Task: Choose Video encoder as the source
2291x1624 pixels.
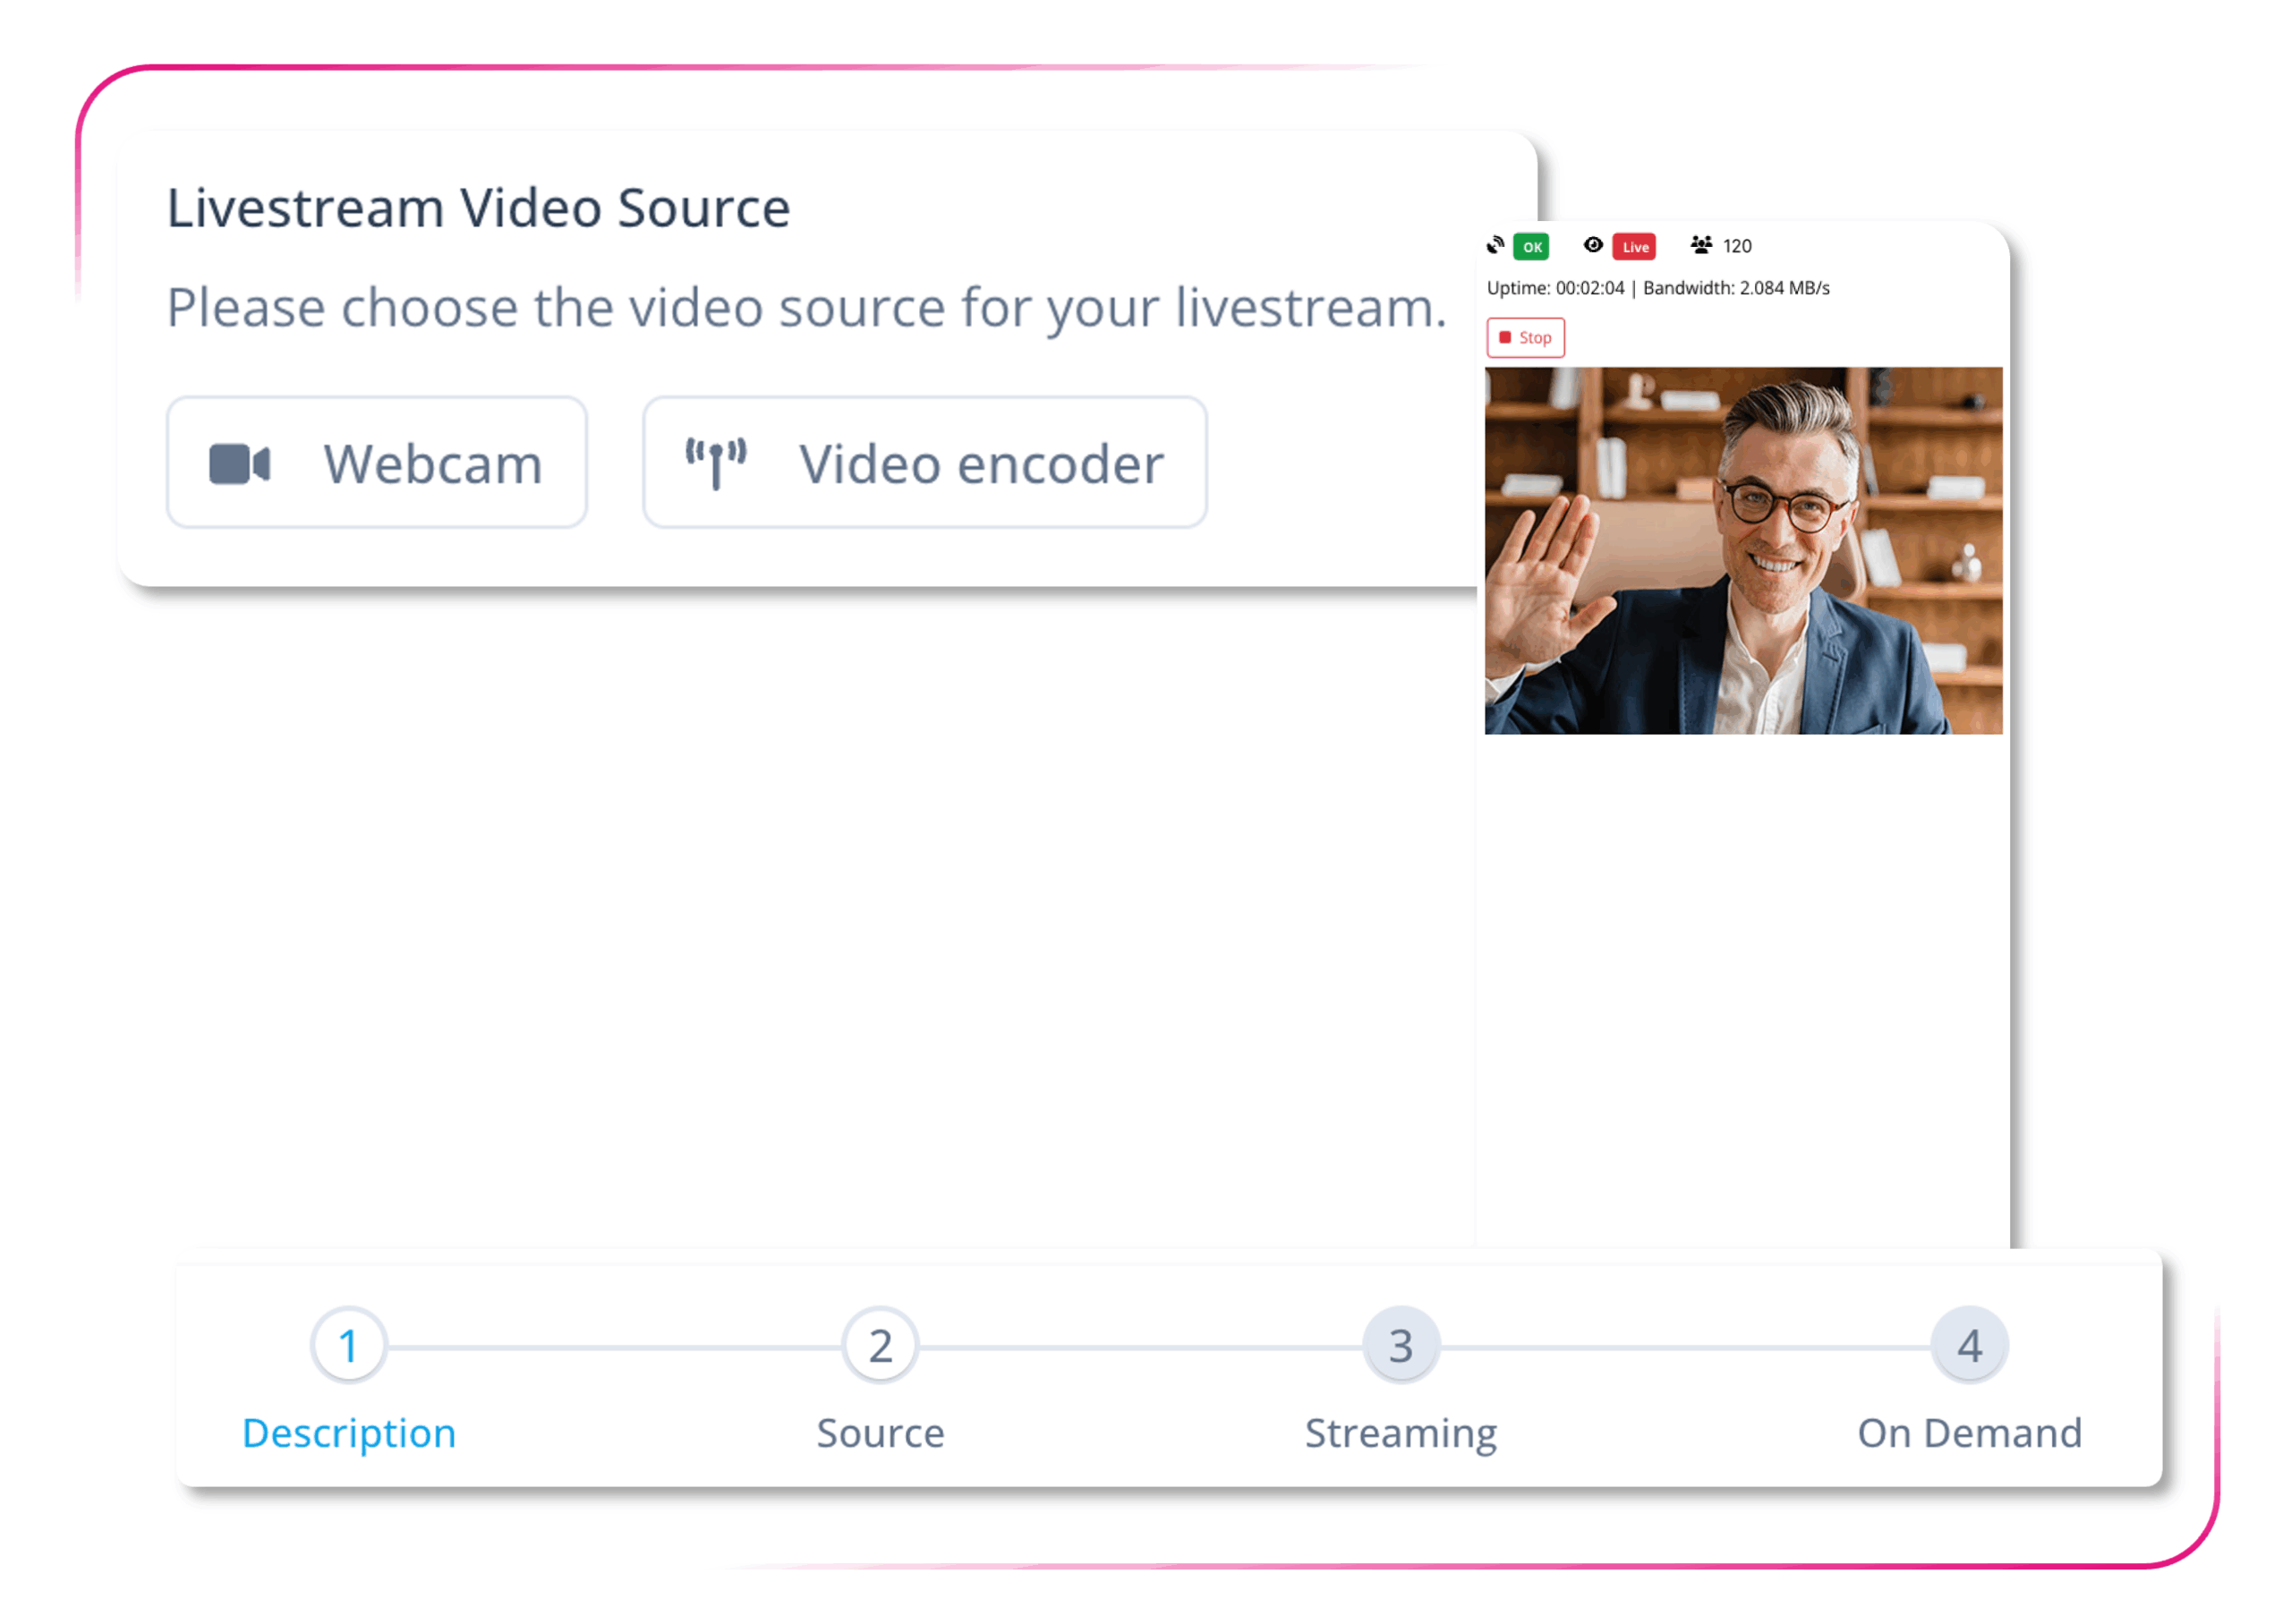Action: pos(924,462)
